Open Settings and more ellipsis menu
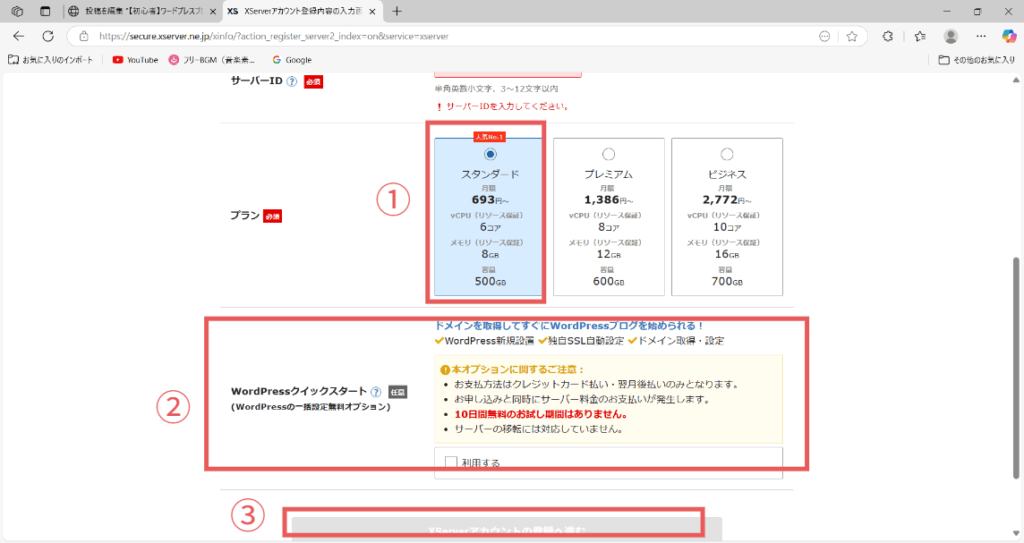 point(981,37)
